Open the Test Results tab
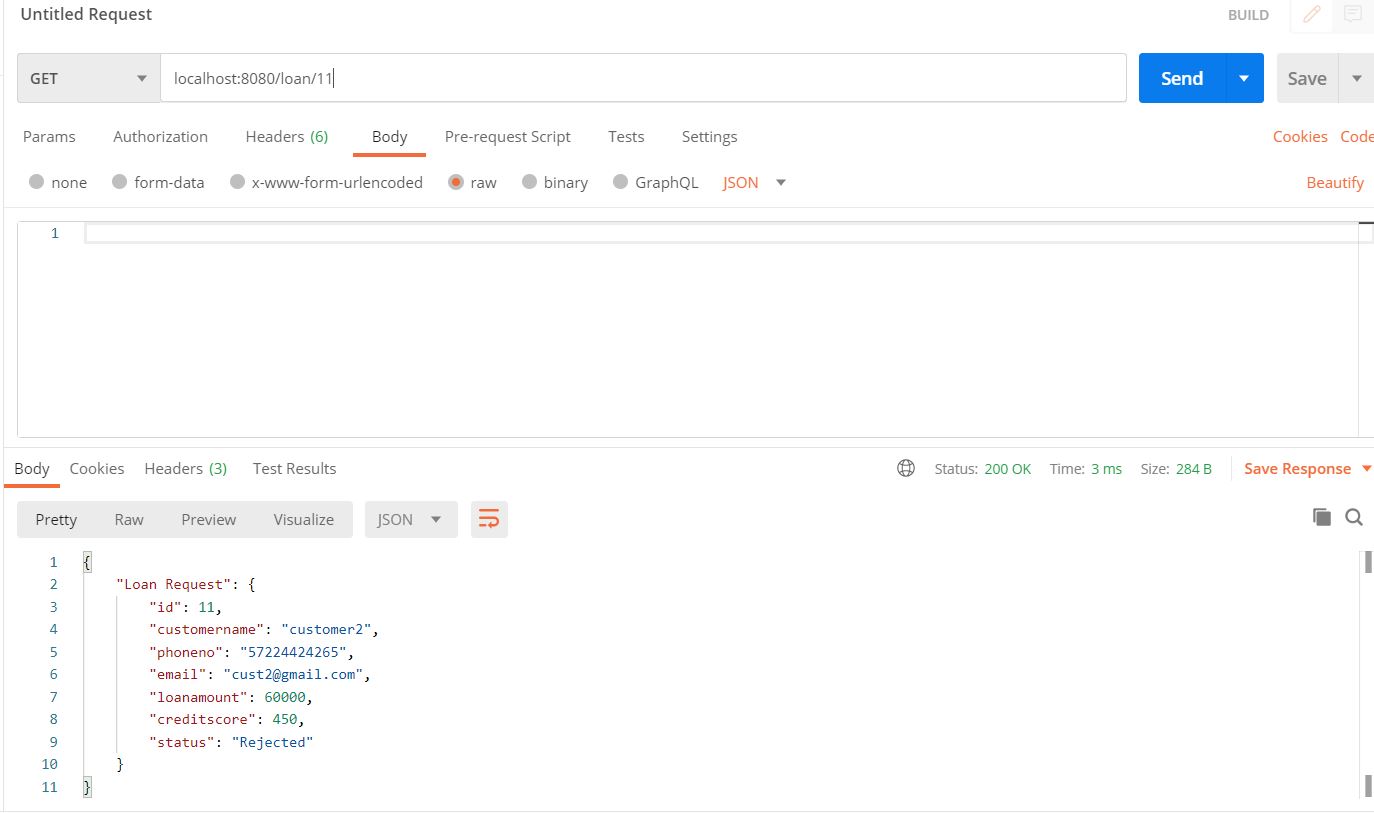 tap(294, 468)
